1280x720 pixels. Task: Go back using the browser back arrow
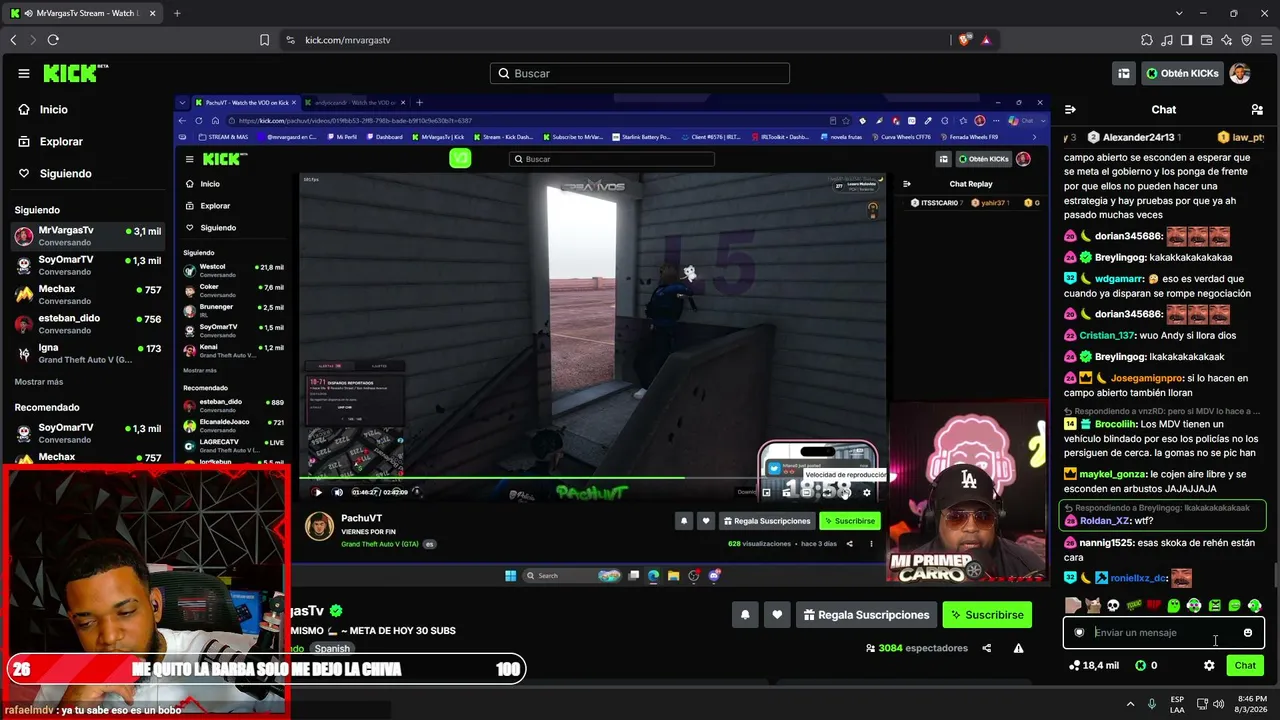pyautogui.click(x=13, y=40)
